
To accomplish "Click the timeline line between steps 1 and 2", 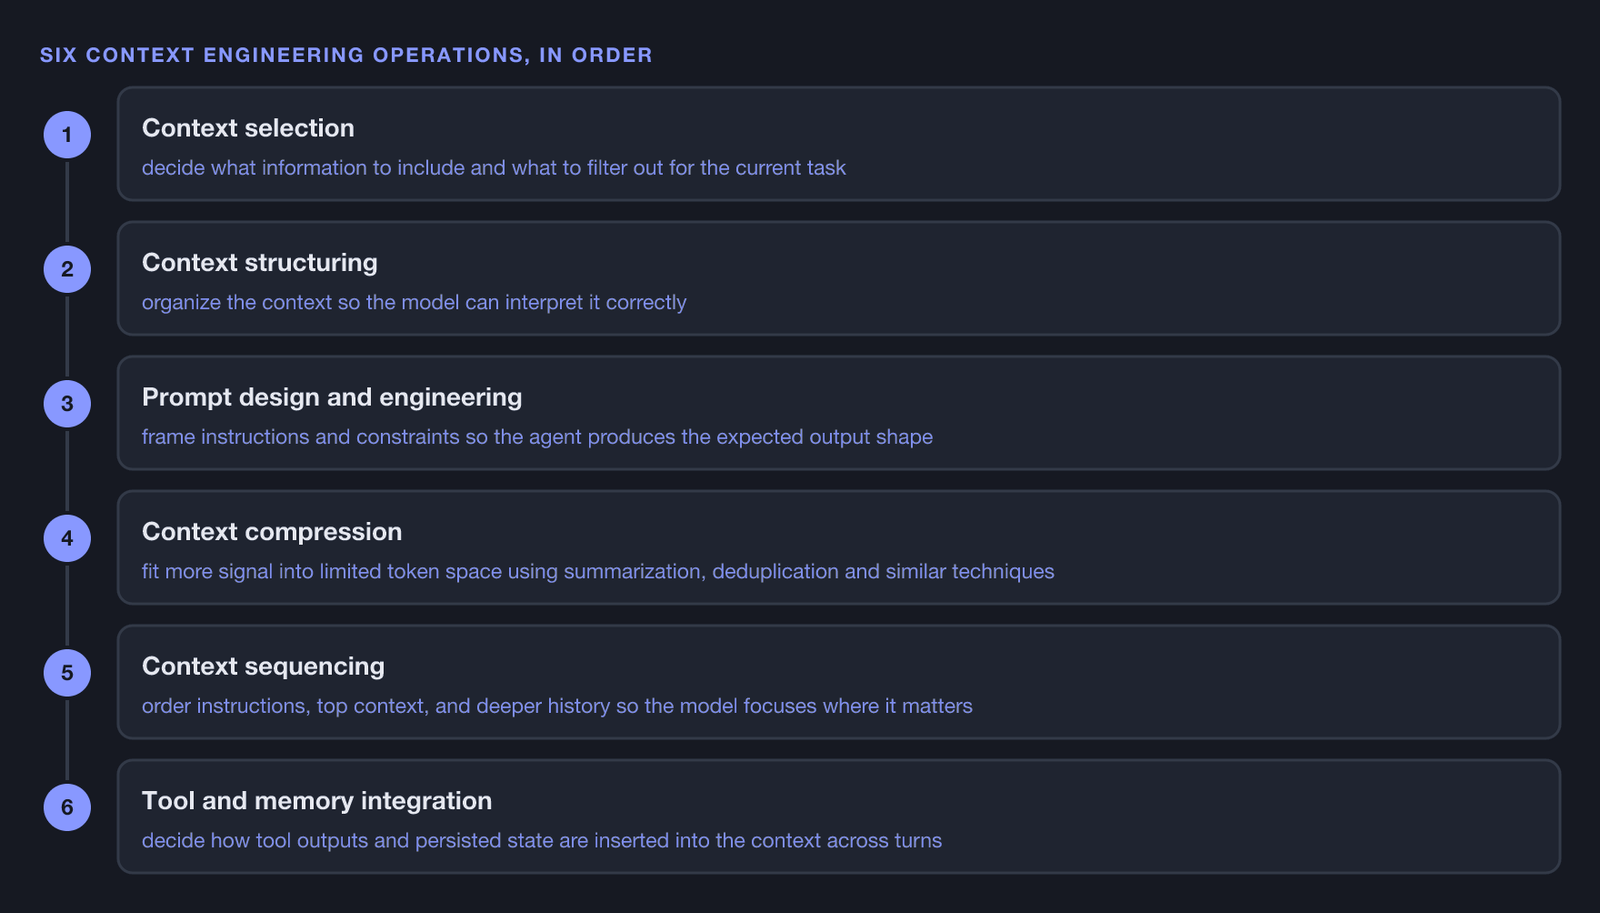I will point(67,202).
